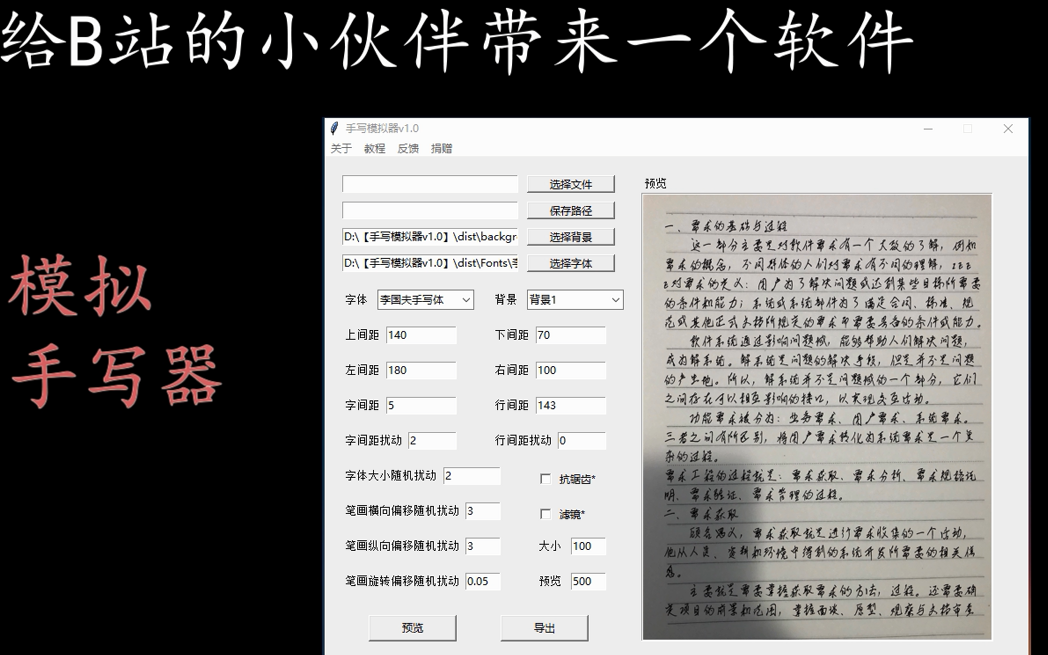Click the 预览 button at bottom
Screen dimensions: 1048x655
coord(412,628)
